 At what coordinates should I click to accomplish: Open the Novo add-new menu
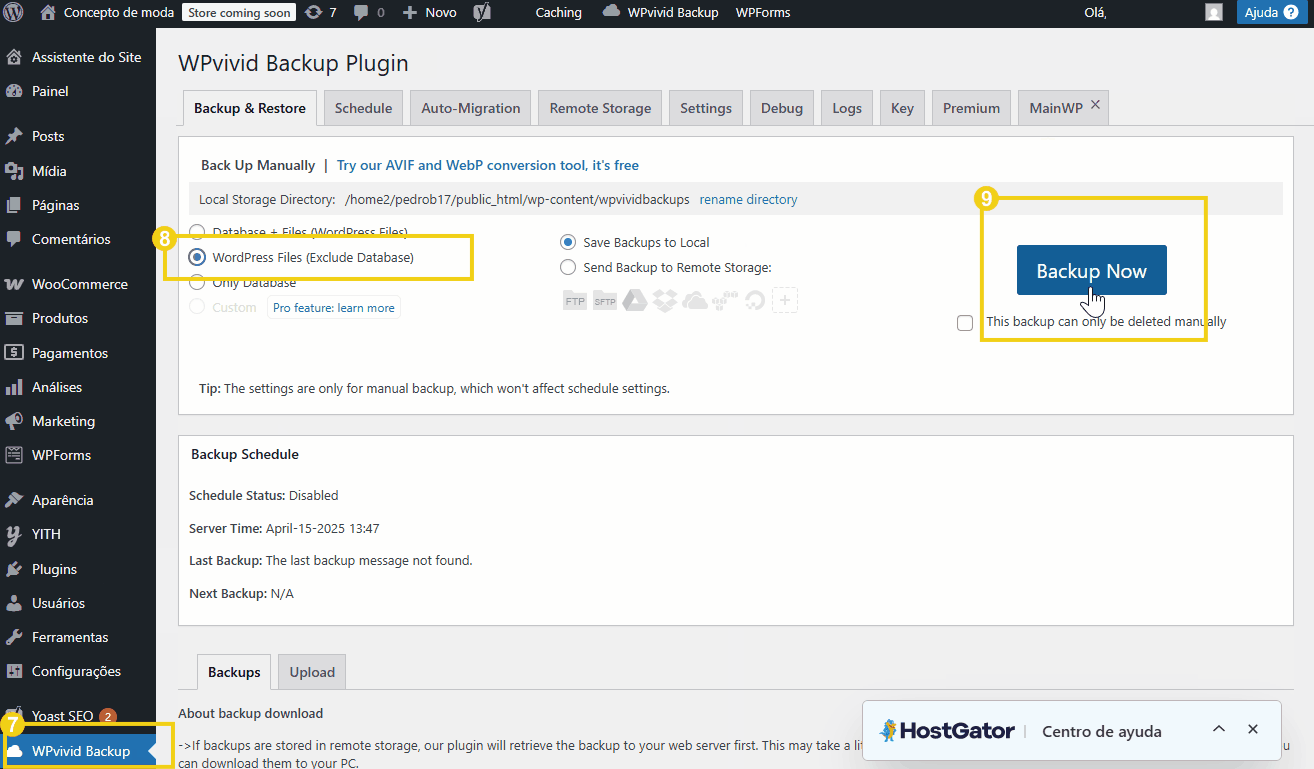pos(429,12)
